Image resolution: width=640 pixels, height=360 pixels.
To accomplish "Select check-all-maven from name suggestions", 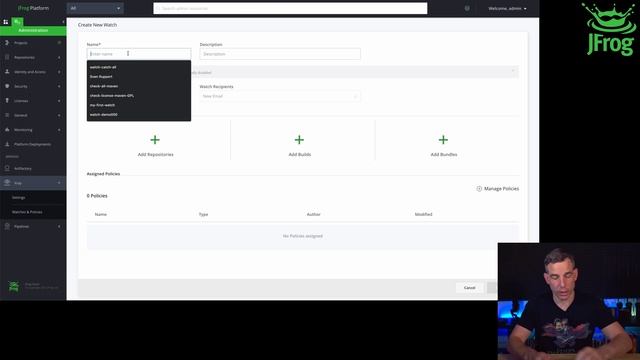I will tap(139, 86).
